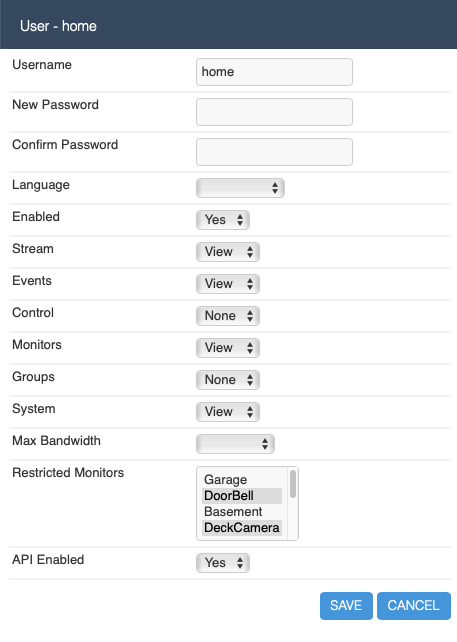Select DoorBell in Restricted Monitors list
Viewport: 457px width, 642px height.
pos(242,495)
